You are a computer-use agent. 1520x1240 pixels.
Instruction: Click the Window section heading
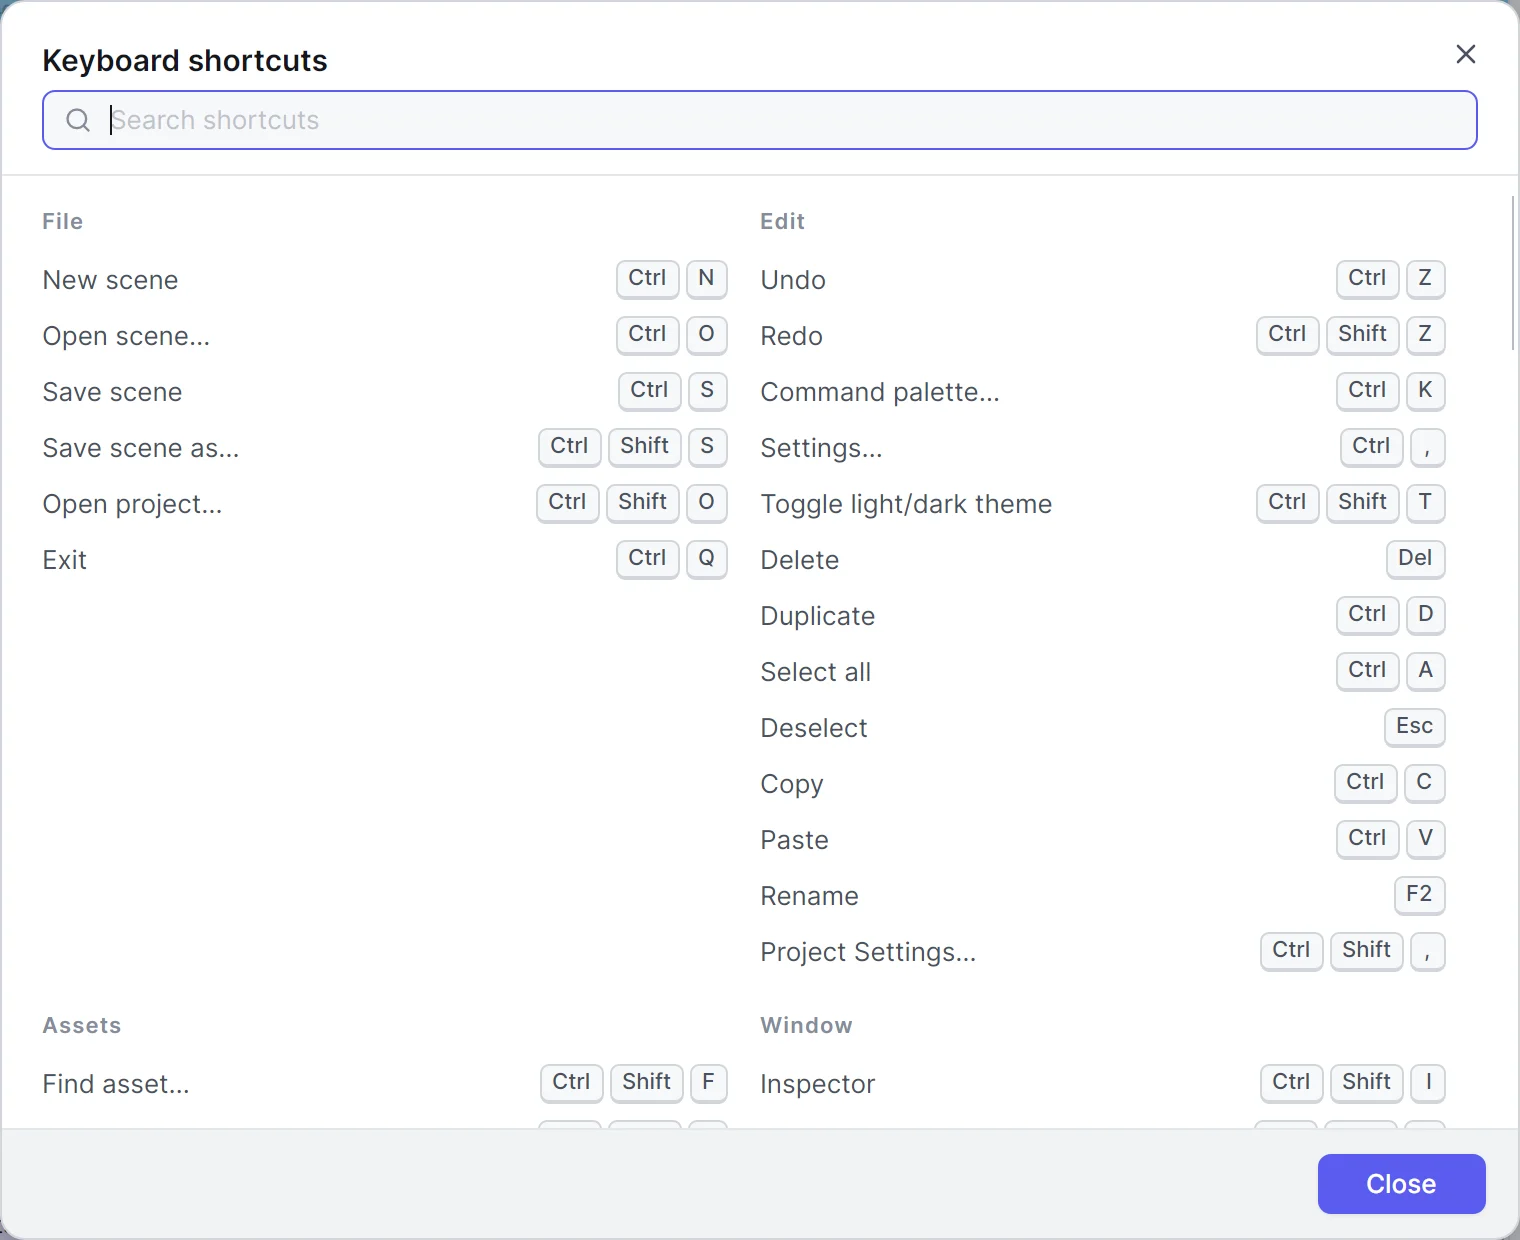pos(807,1025)
